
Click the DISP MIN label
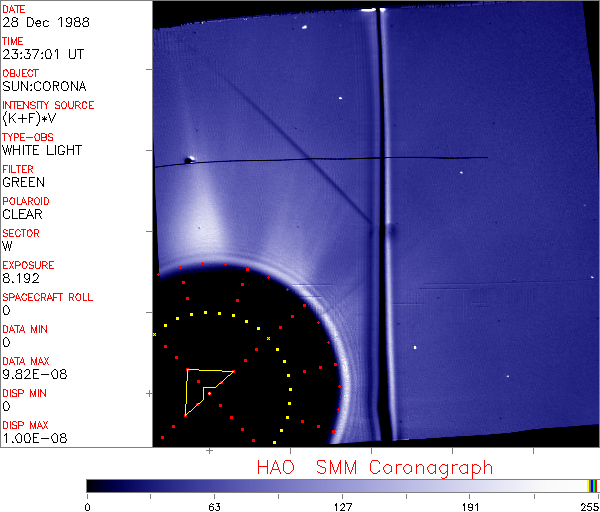pyautogui.click(x=24, y=393)
